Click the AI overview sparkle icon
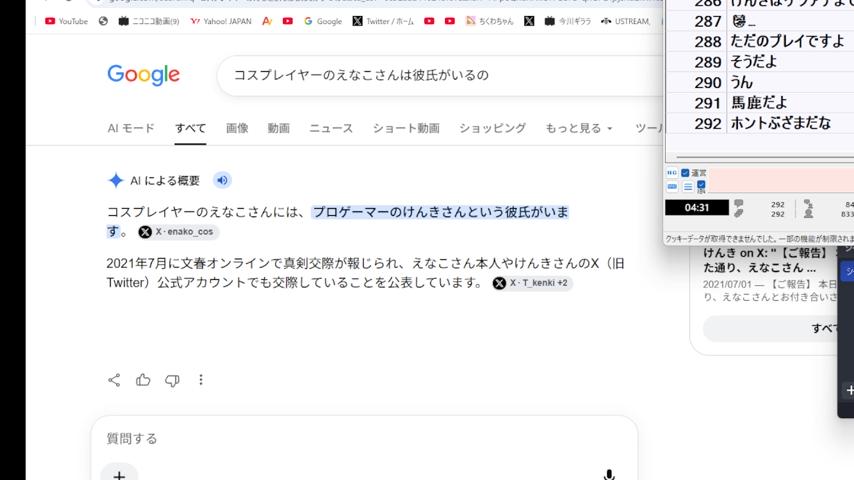This screenshot has height=480, width=854. tap(115, 180)
